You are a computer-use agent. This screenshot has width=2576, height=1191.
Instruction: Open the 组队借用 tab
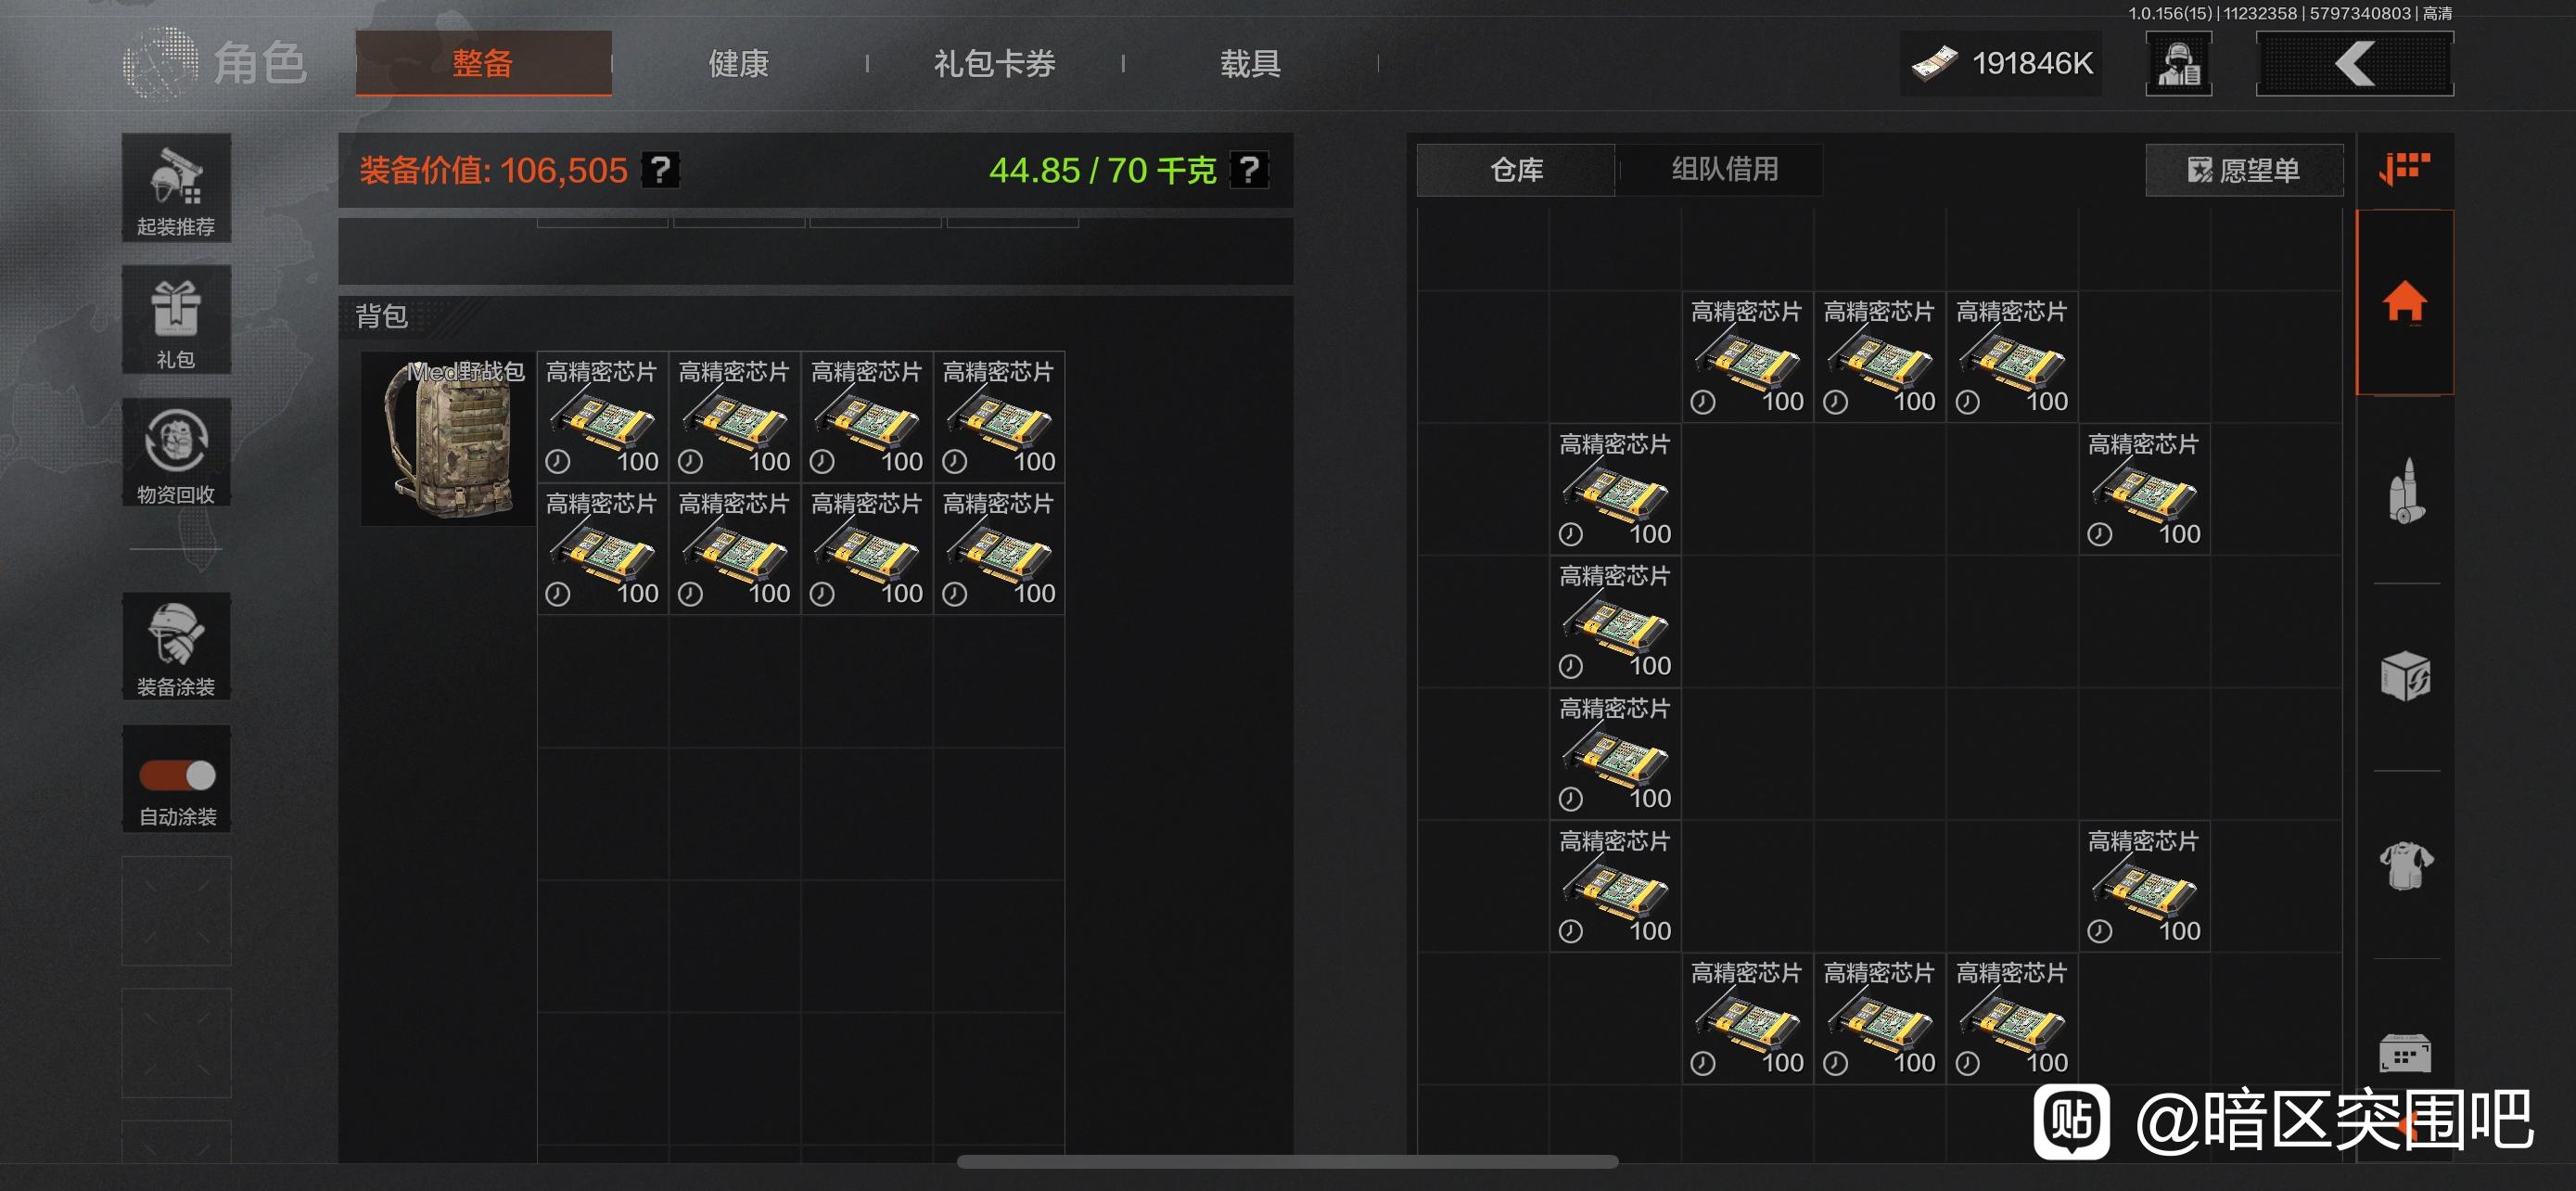[x=1724, y=169]
